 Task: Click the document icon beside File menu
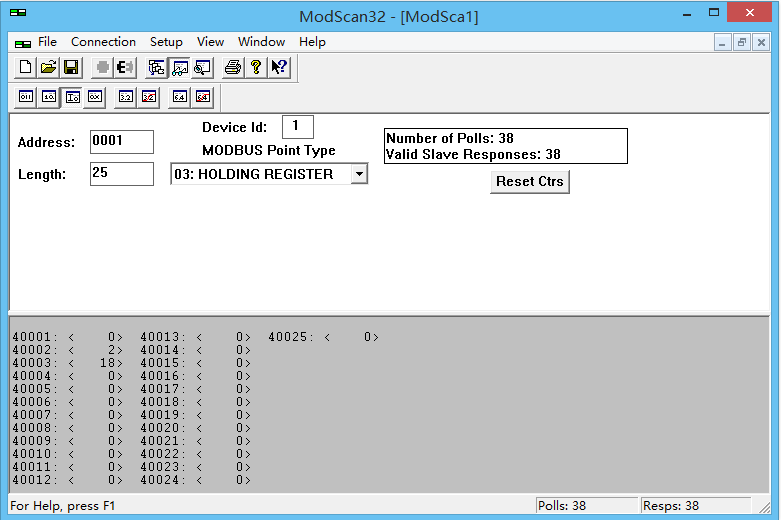pos(22,44)
